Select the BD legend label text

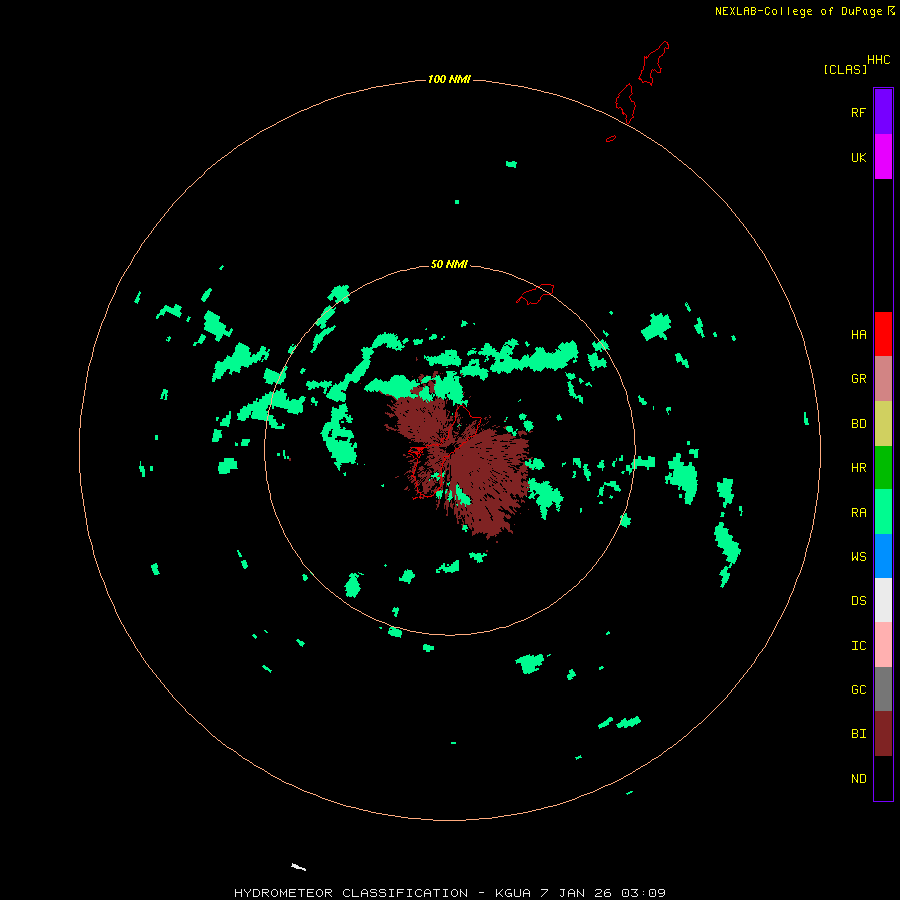858,424
